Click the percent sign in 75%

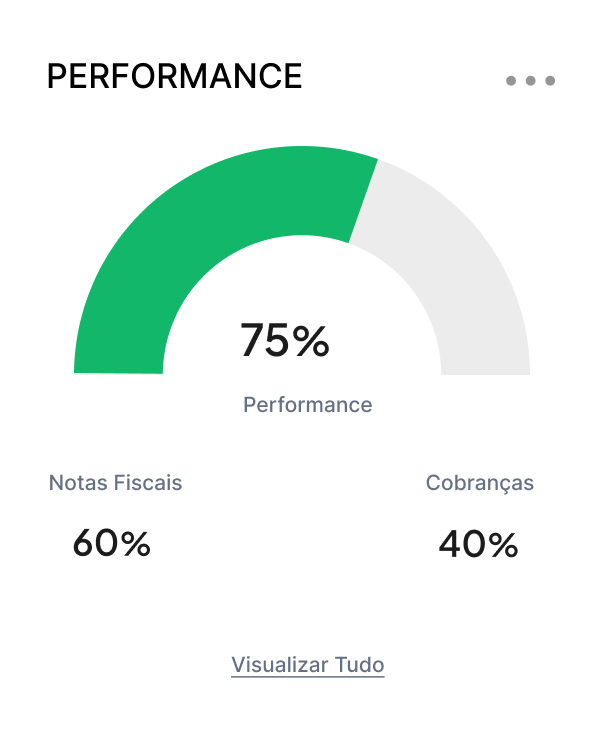313,341
